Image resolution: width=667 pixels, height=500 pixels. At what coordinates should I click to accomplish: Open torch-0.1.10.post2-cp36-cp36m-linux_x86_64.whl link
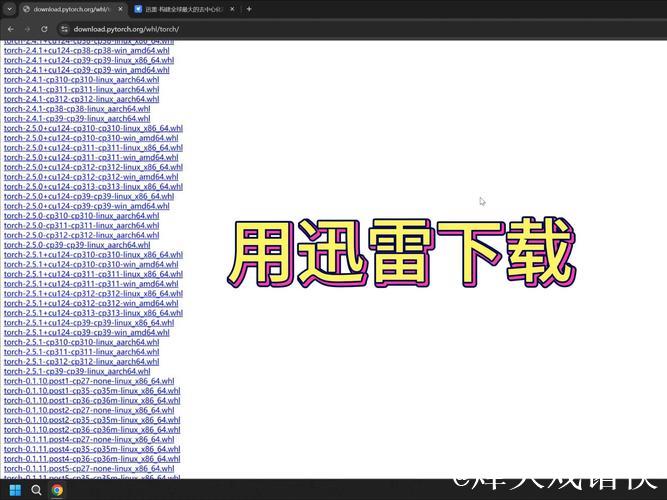(x=92, y=430)
